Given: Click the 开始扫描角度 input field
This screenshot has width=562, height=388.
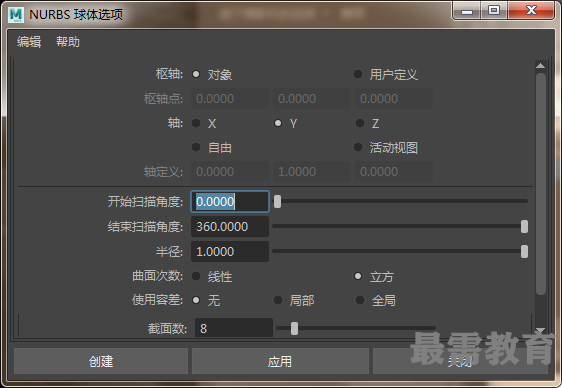Looking at the screenshot, I should point(230,201).
